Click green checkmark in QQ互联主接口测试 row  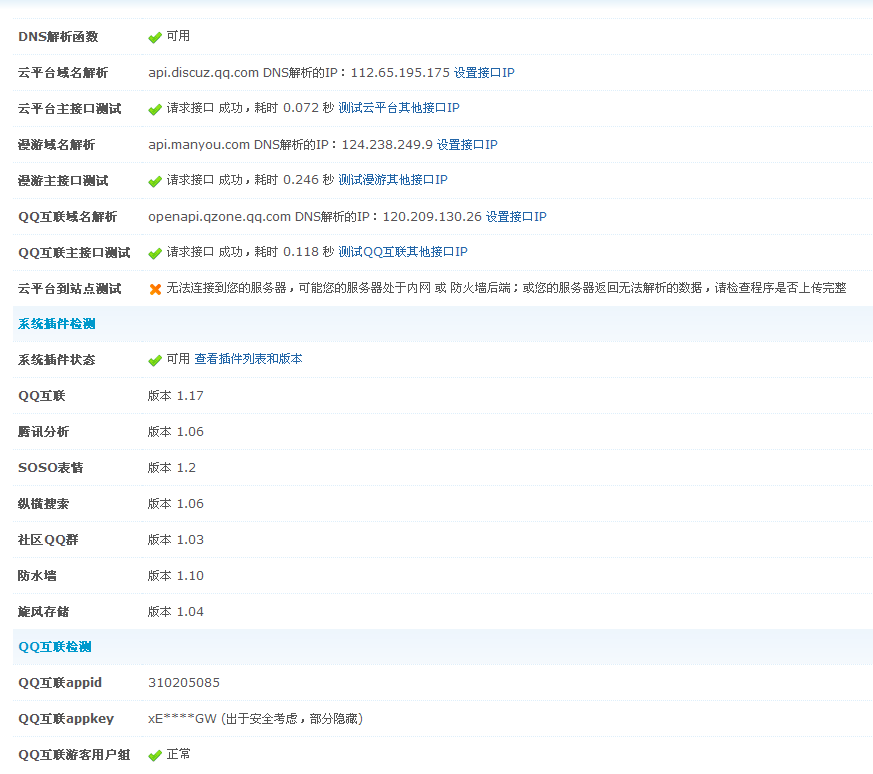point(155,253)
